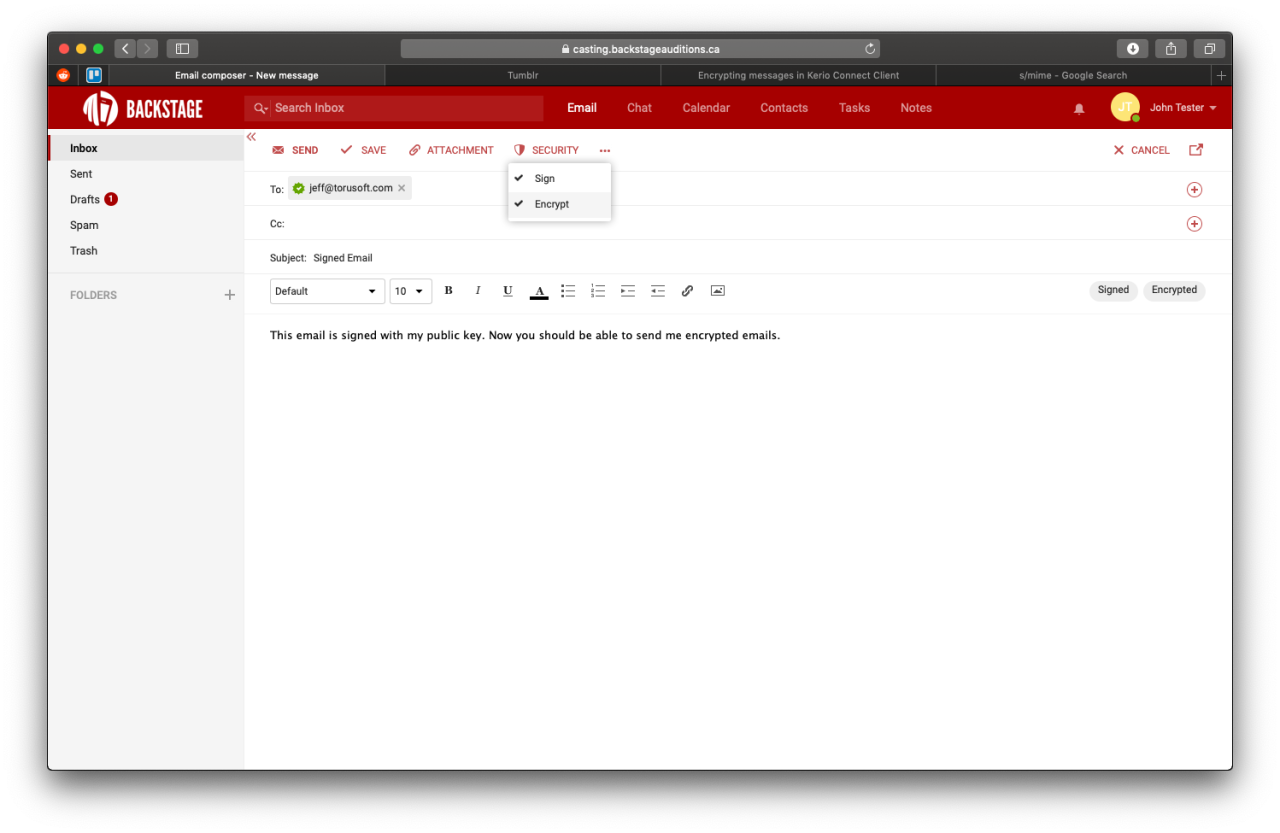Viewport: 1280px width, 833px height.
Task: Collapse the sidebar with double chevron
Action: pyautogui.click(x=251, y=137)
